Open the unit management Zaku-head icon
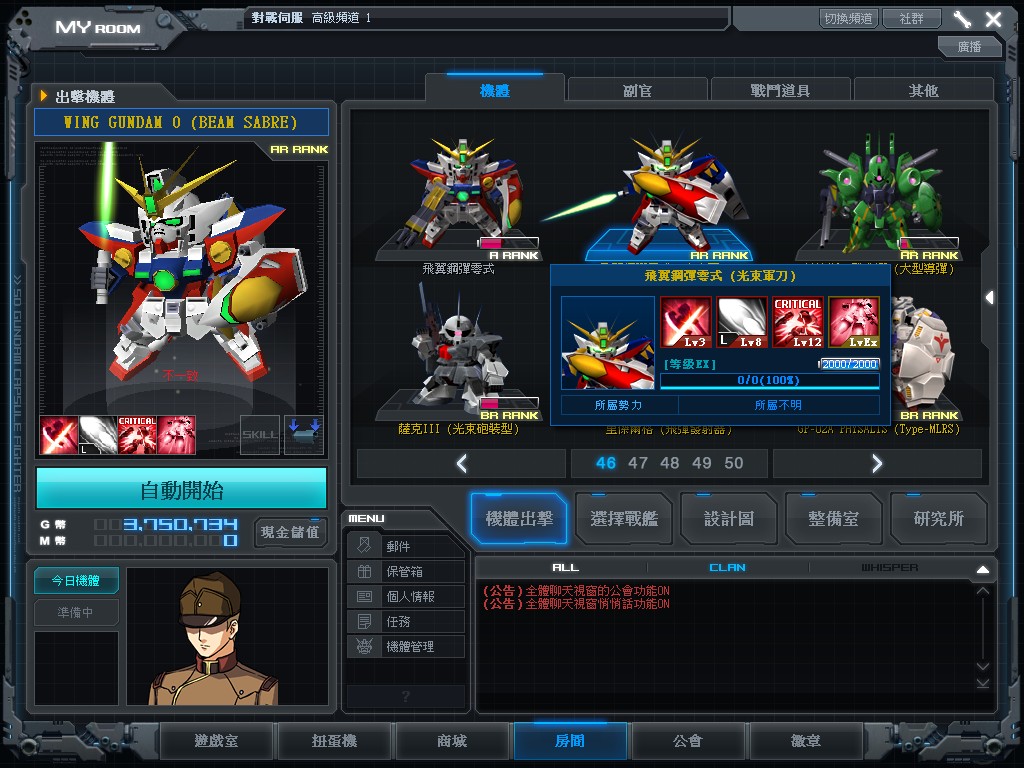The width and height of the screenshot is (1024, 768). coord(364,646)
